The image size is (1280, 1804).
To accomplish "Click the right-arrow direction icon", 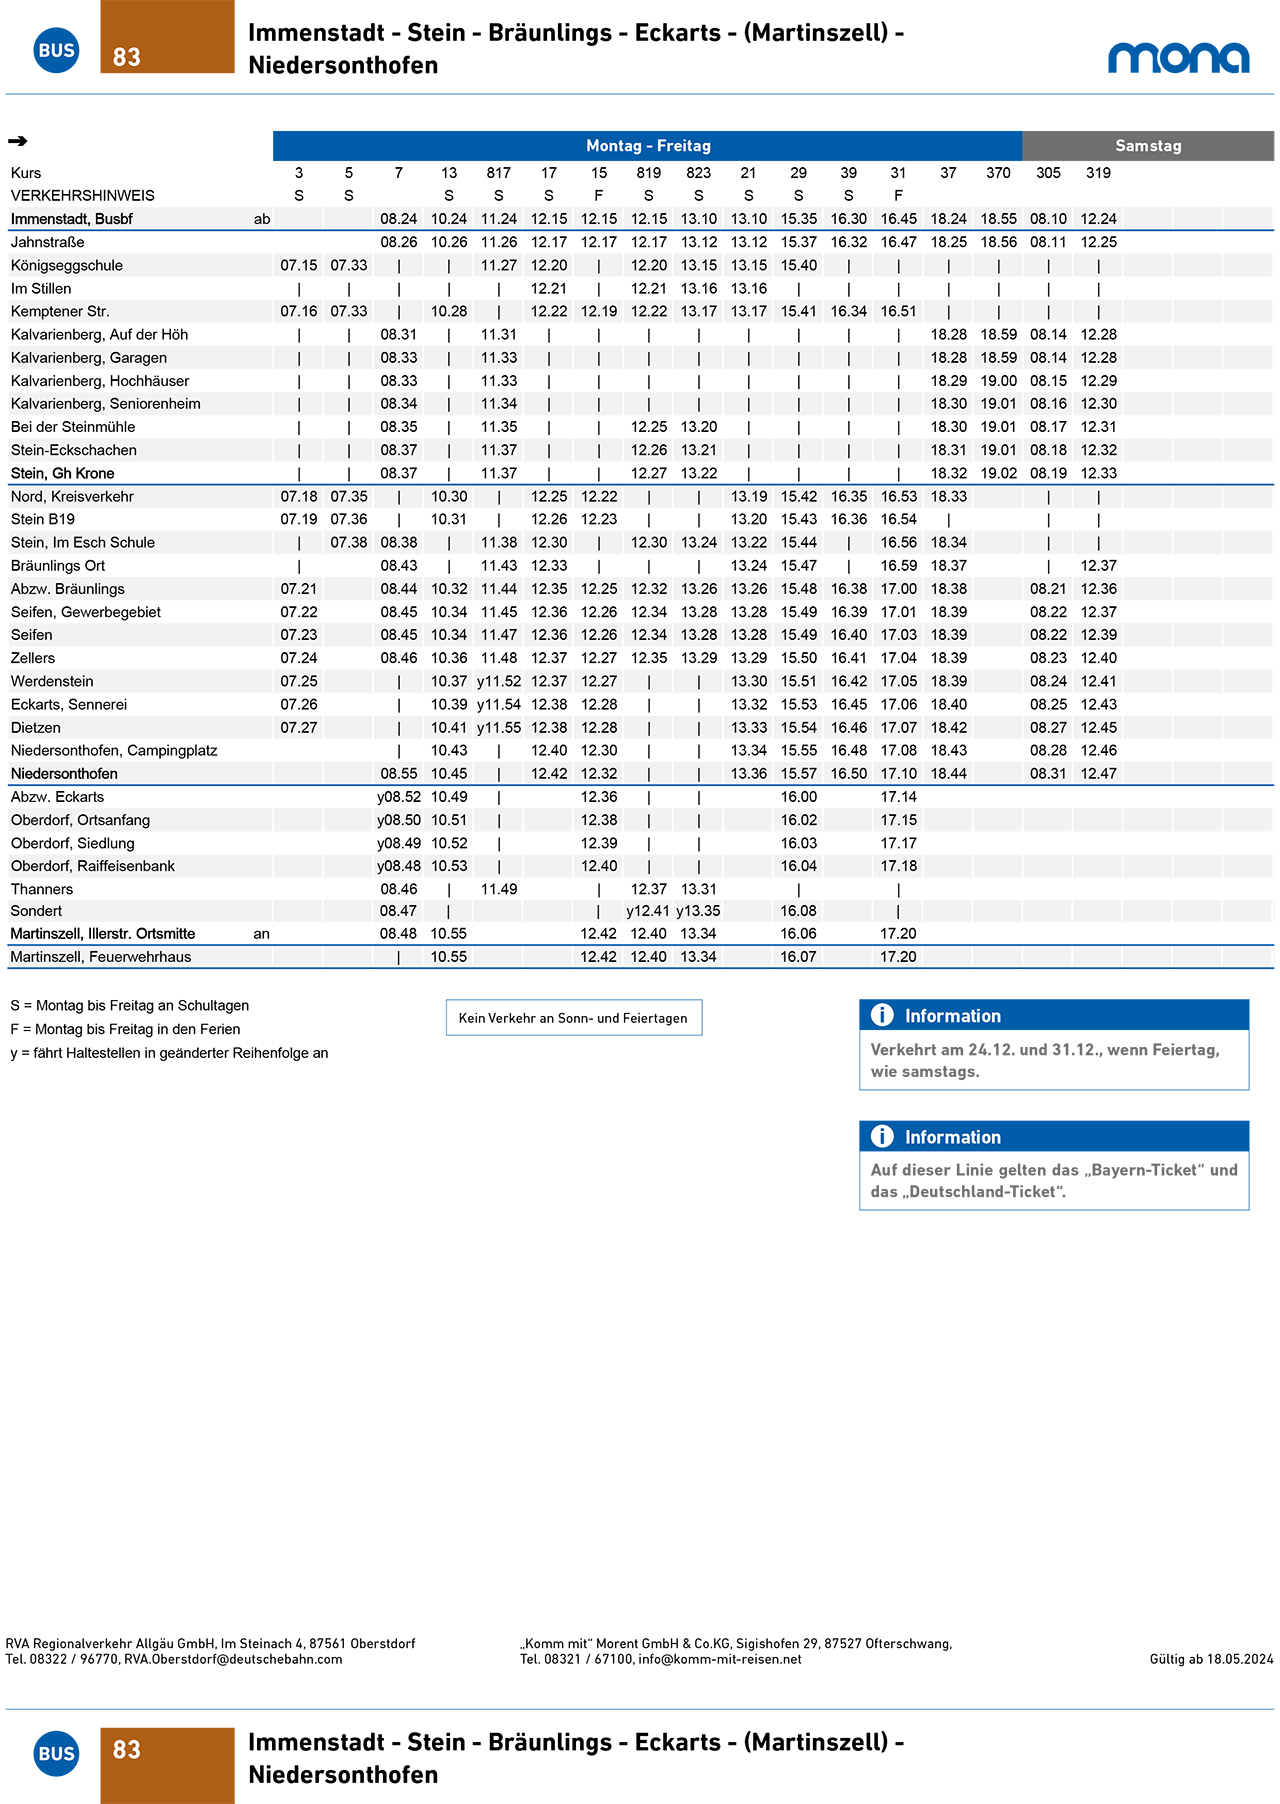I will (18, 141).
